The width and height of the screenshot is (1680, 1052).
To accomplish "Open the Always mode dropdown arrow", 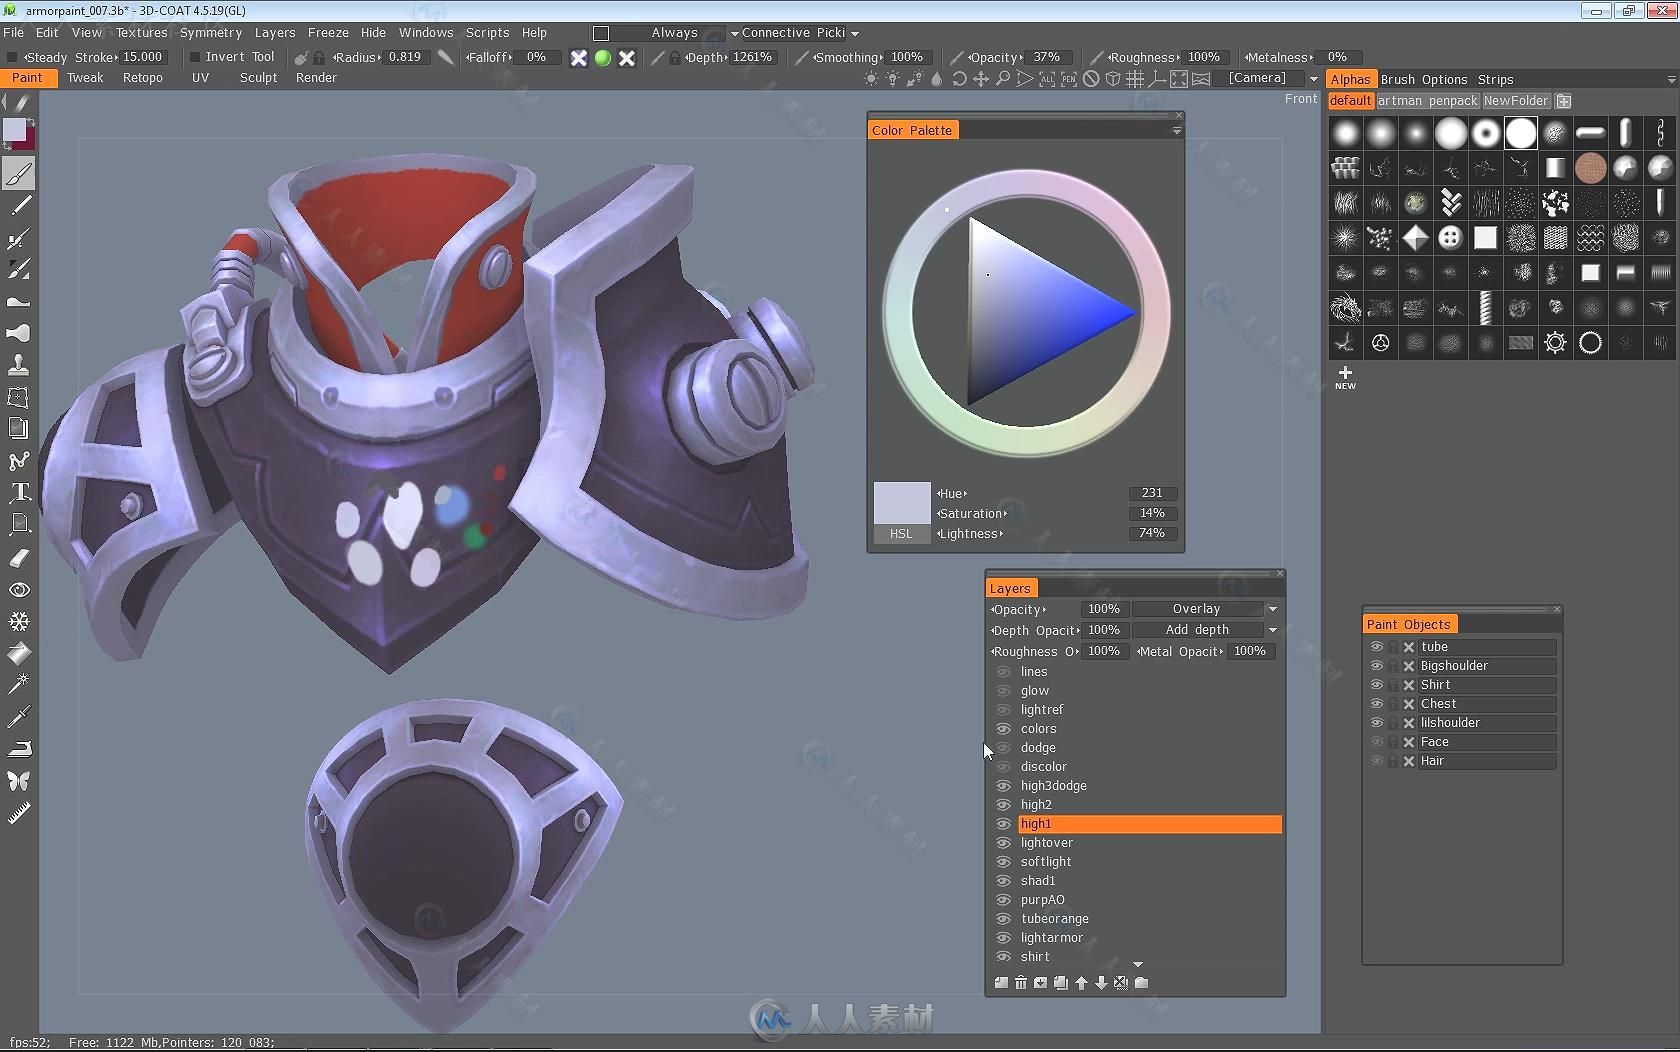I will (734, 33).
